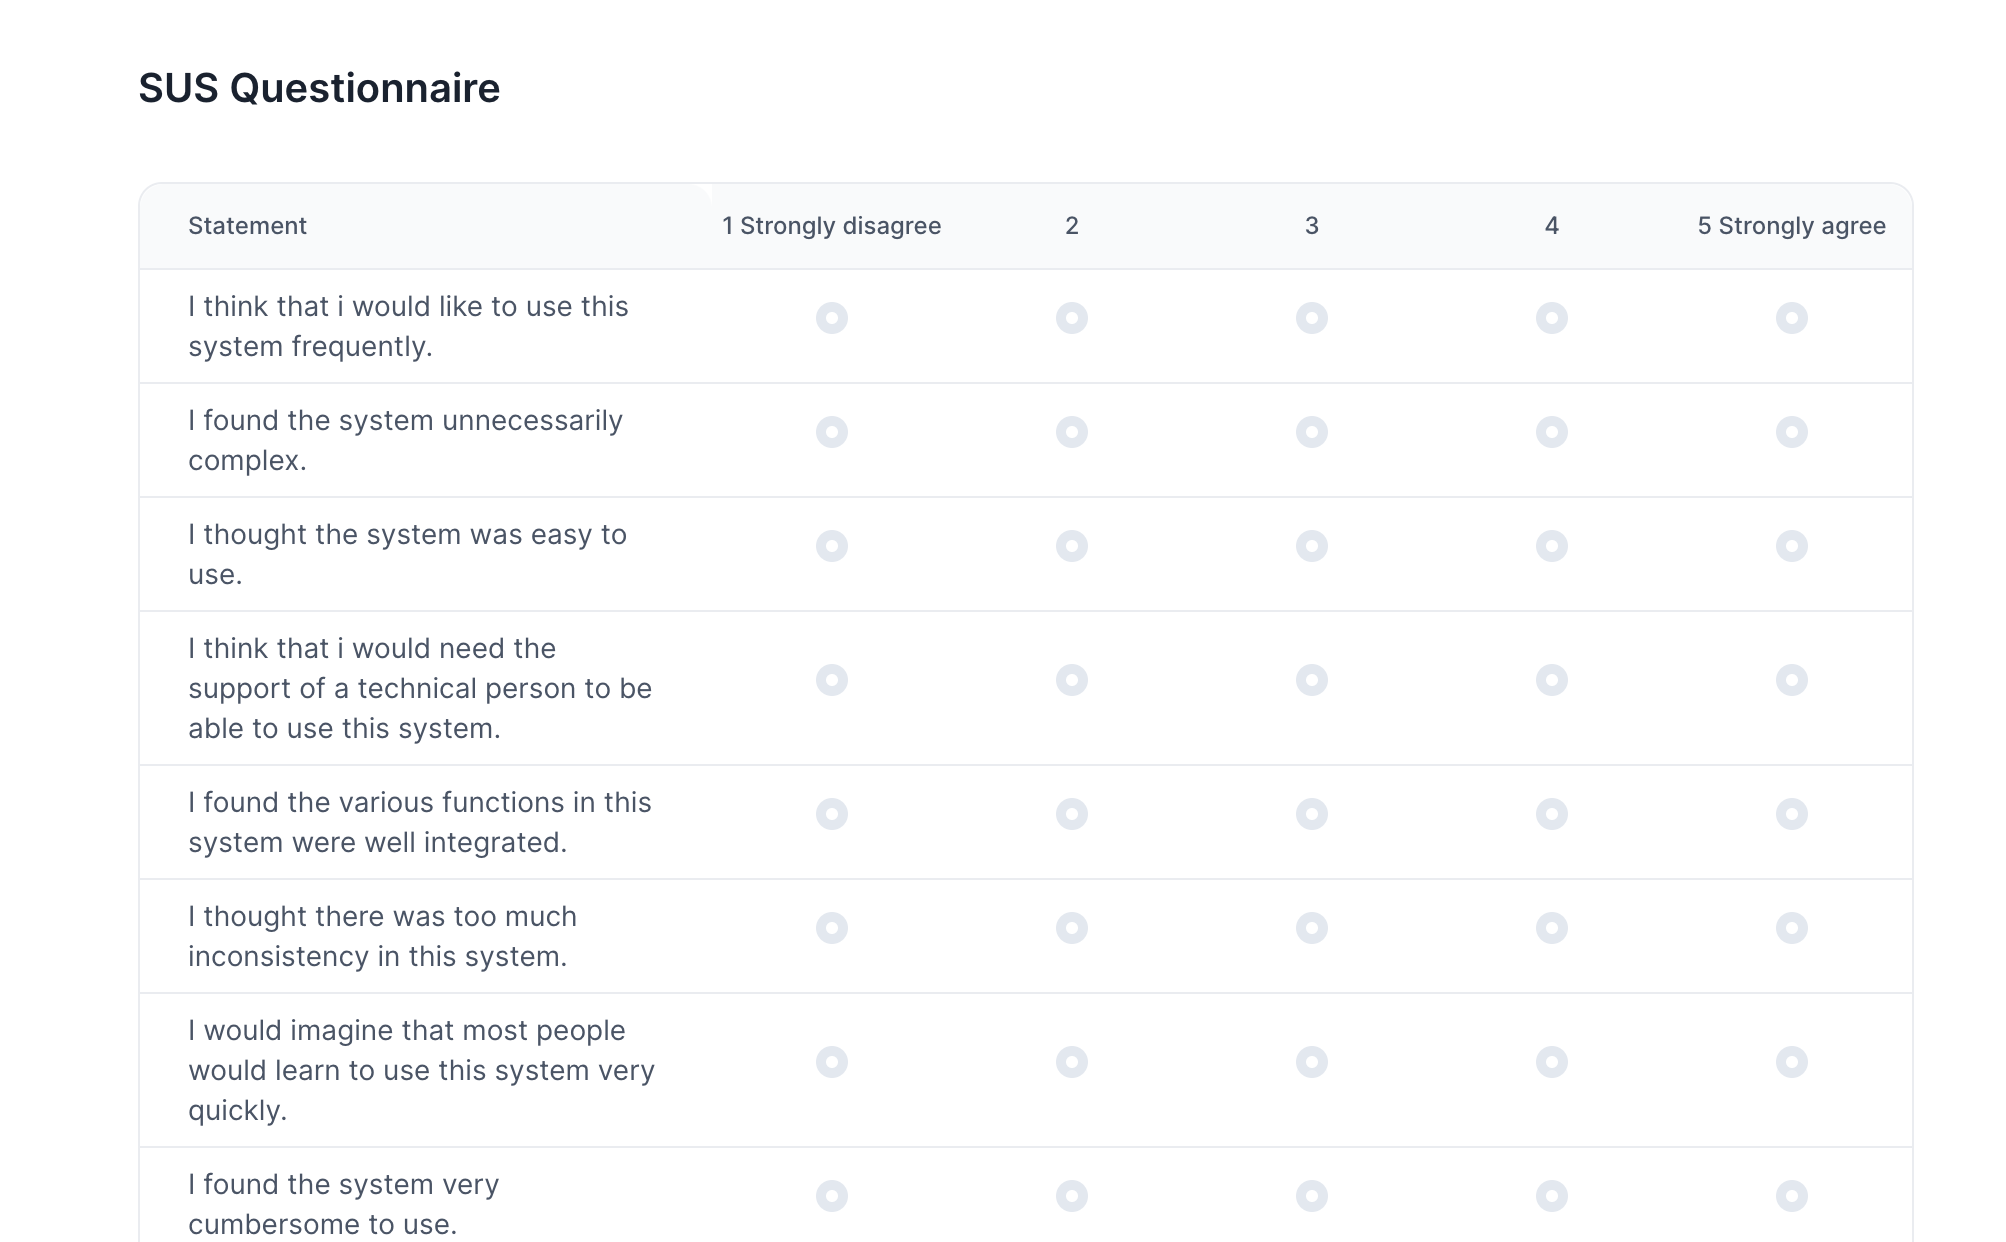Click the '5 Strongly agree' column header
This screenshot has height=1242, width=2006.
(1792, 226)
